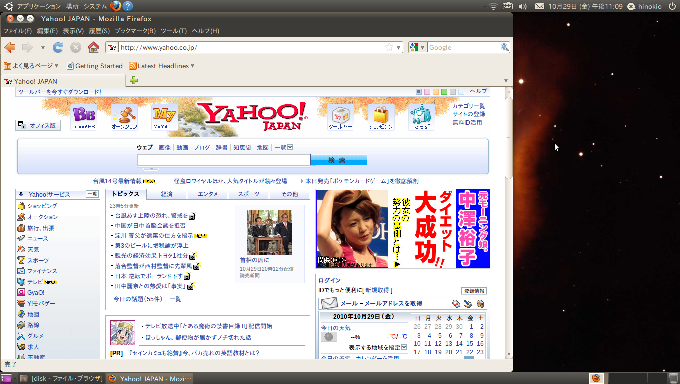Open the mail envelope icon in login box
The height and width of the screenshot is (384, 680).
pos(329,303)
